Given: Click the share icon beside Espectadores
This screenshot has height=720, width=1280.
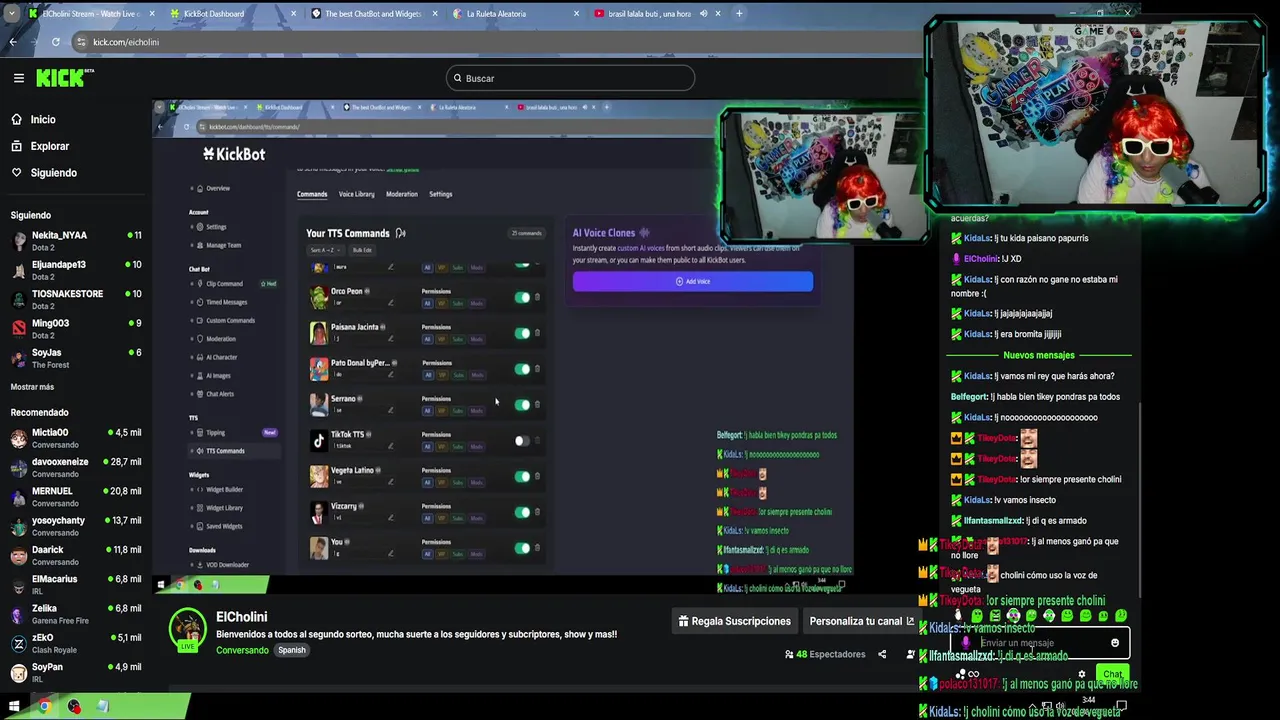Looking at the screenshot, I should pos(882,655).
